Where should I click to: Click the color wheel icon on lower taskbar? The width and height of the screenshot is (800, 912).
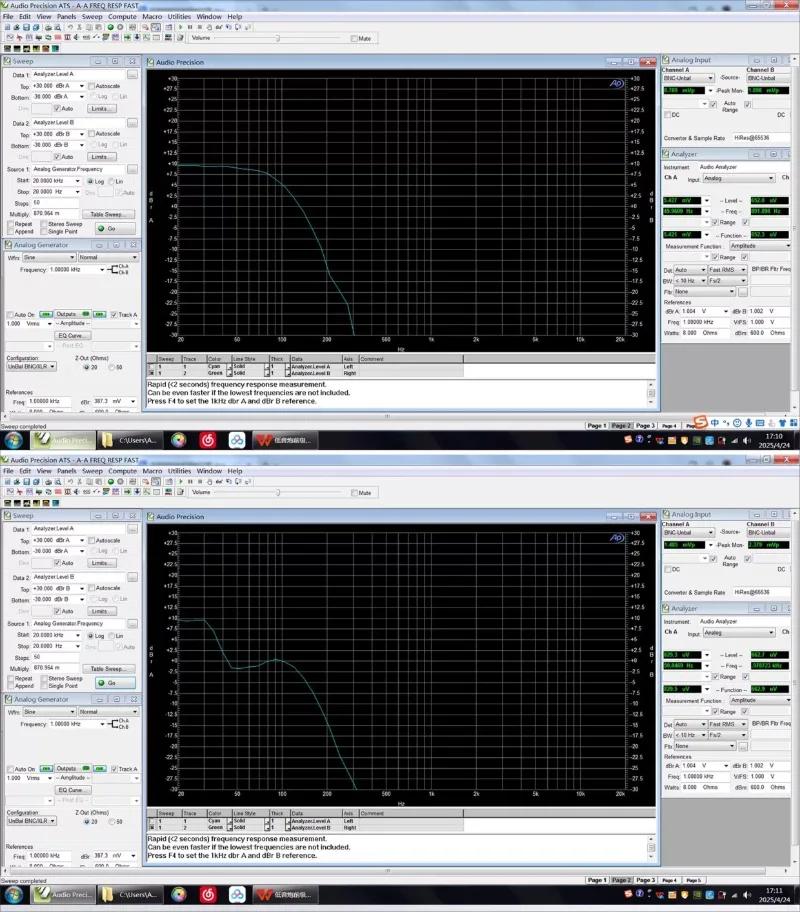click(178, 894)
